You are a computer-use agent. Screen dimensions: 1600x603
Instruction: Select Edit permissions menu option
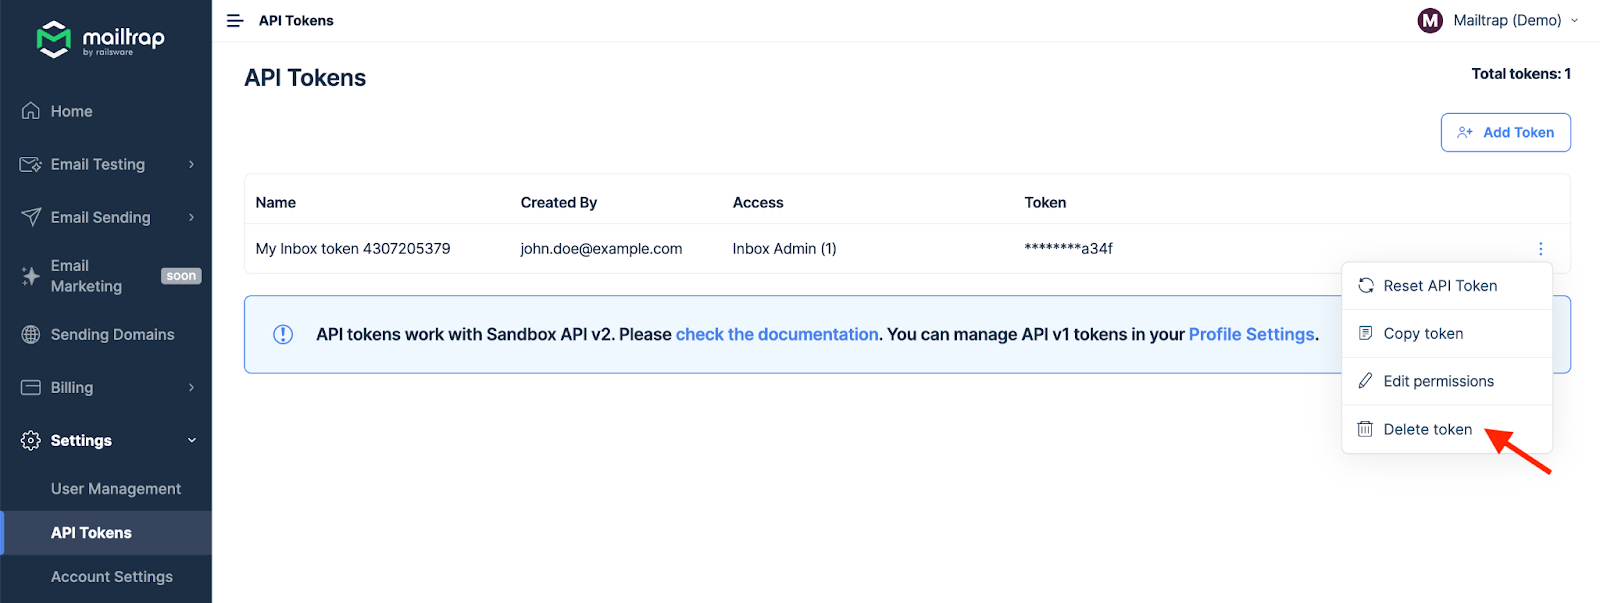pos(1437,382)
